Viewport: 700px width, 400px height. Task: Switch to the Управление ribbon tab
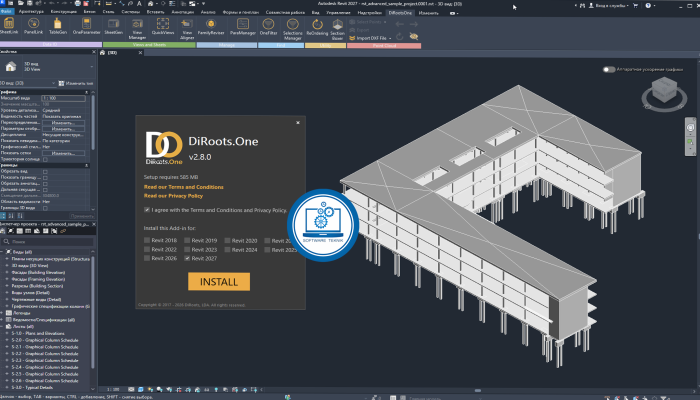click(338, 12)
